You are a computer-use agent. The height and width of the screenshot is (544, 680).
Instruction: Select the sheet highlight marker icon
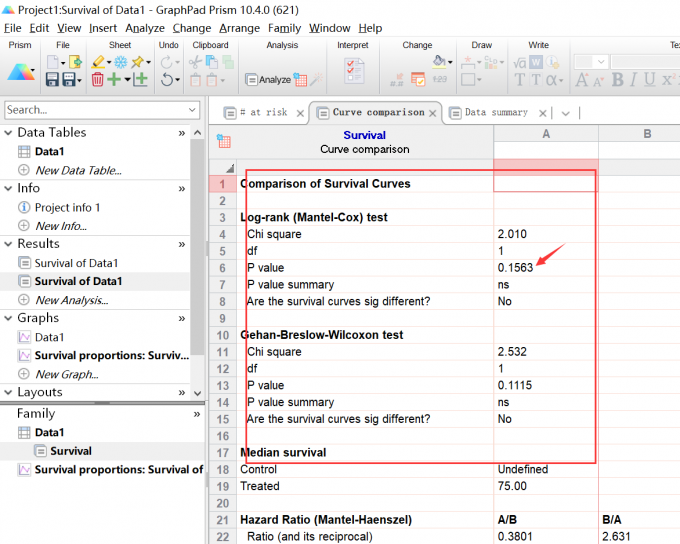click(x=98, y=62)
